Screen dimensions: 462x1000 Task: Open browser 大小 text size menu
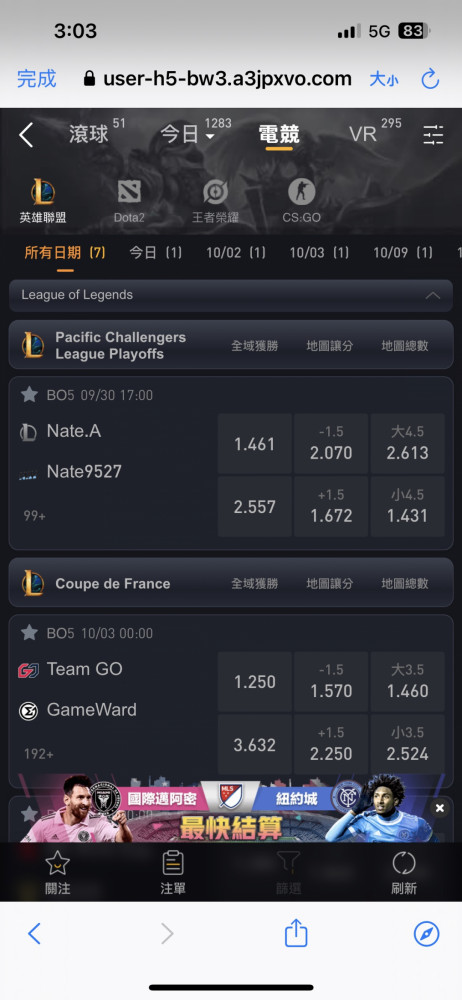pyautogui.click(x=384, y=80)
